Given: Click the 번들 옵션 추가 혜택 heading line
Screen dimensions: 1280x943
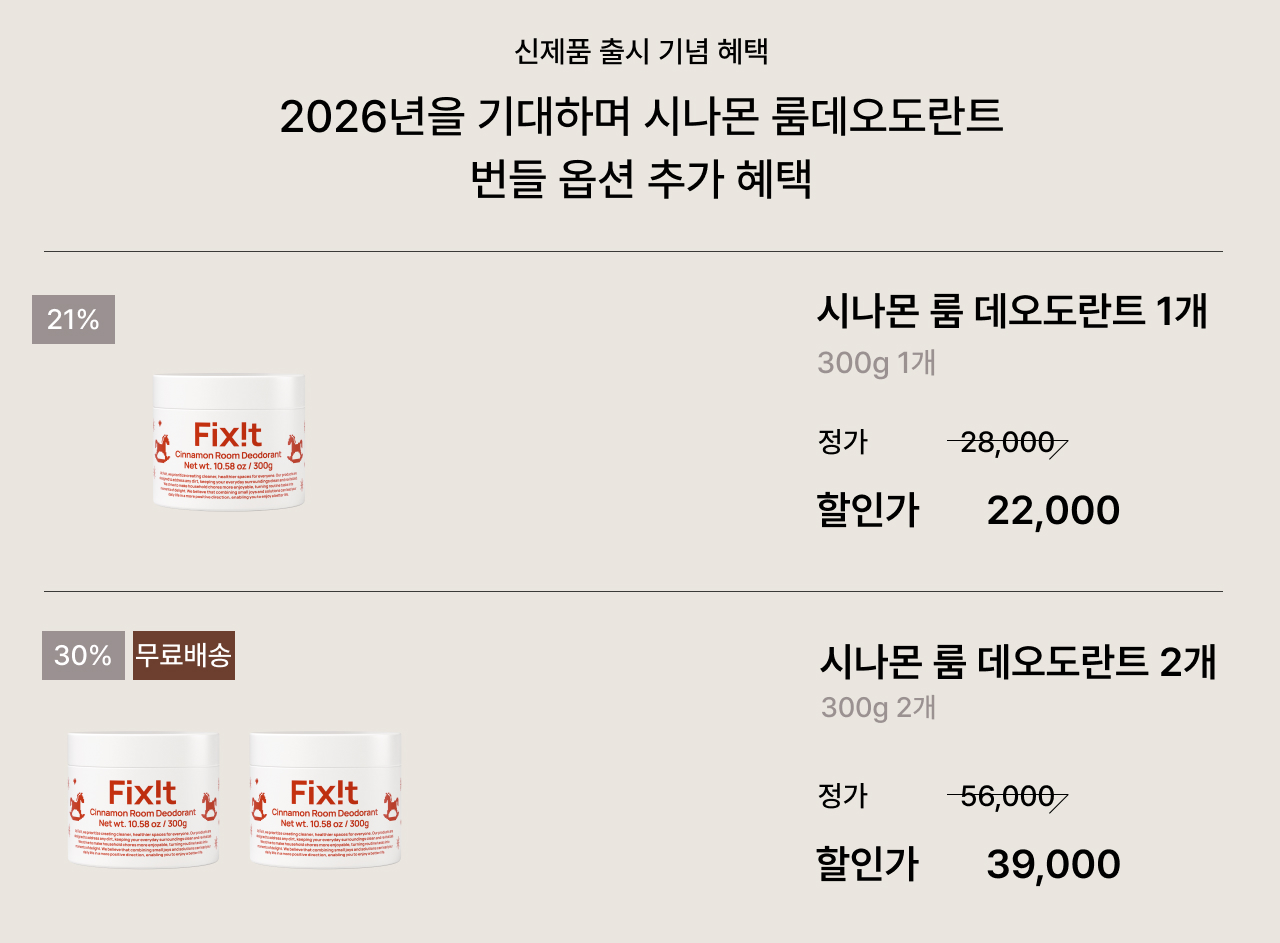Looking at the screenshot, I should (x=641, y=179).
